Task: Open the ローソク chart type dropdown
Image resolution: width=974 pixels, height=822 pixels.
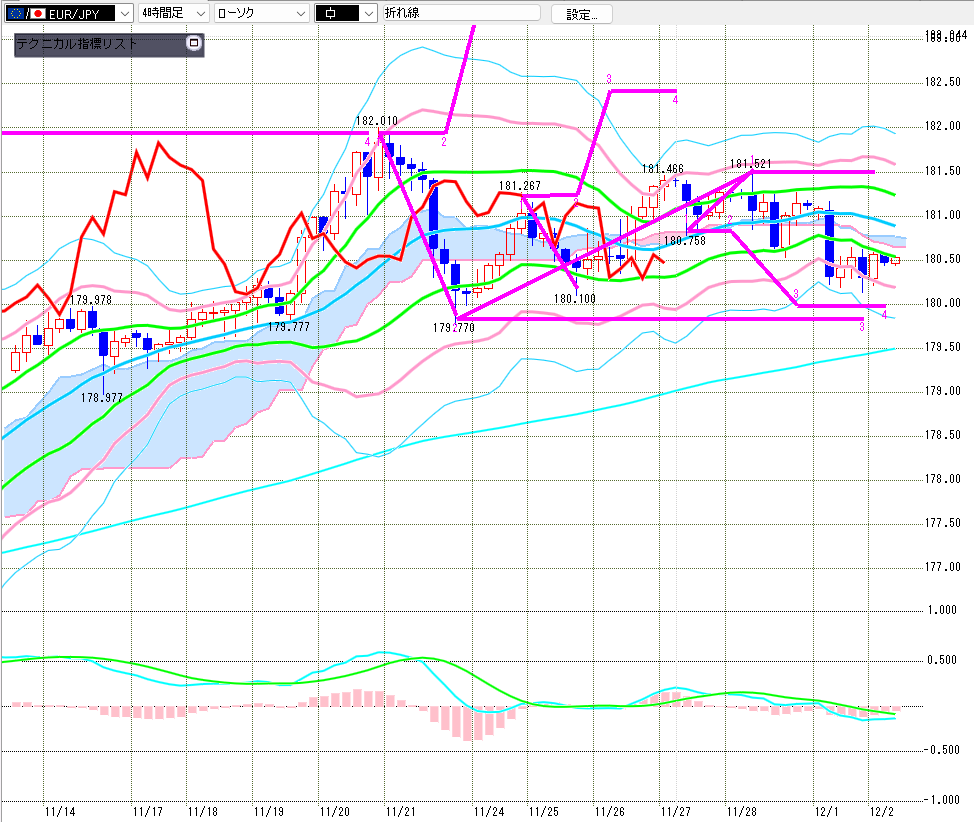Action: click(x=296, y=13)
